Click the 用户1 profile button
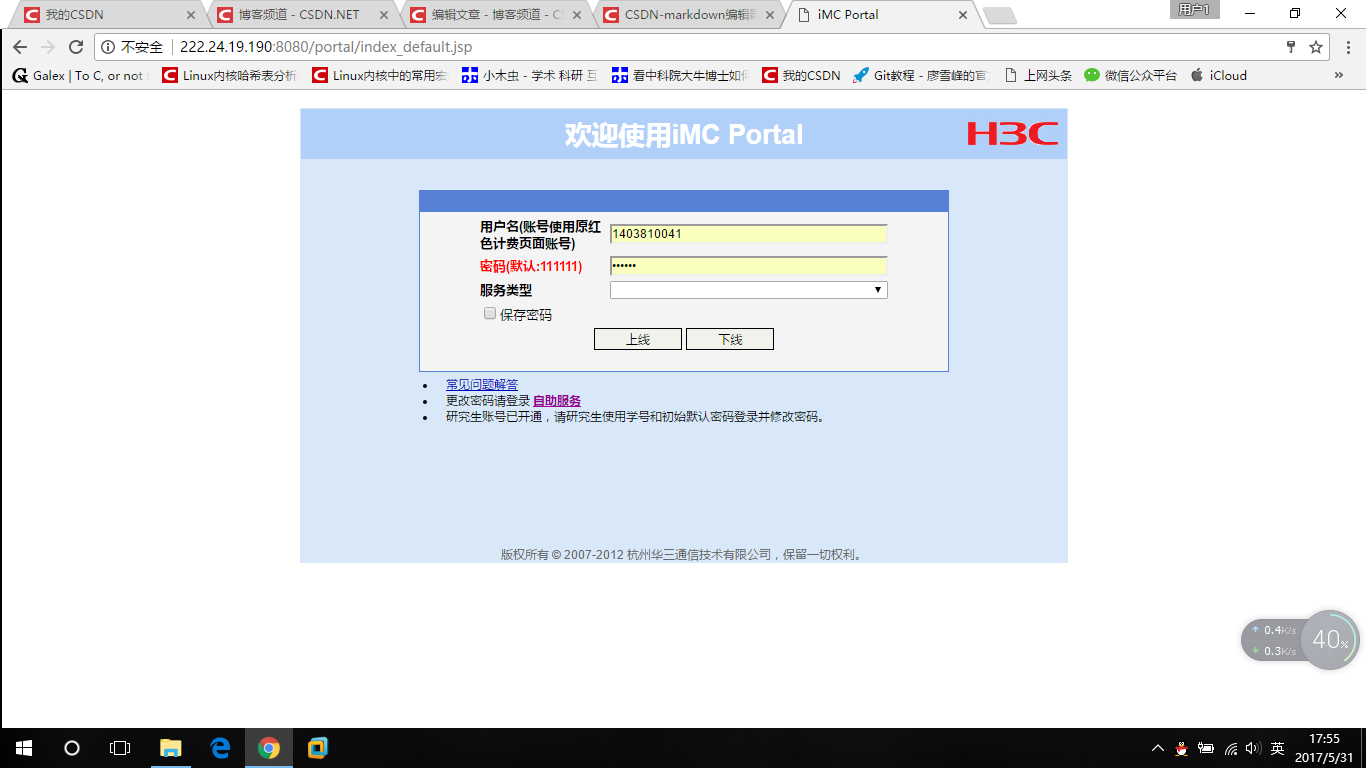Viewport: 1366px width, 768px height. click(x=1194, y=10)
